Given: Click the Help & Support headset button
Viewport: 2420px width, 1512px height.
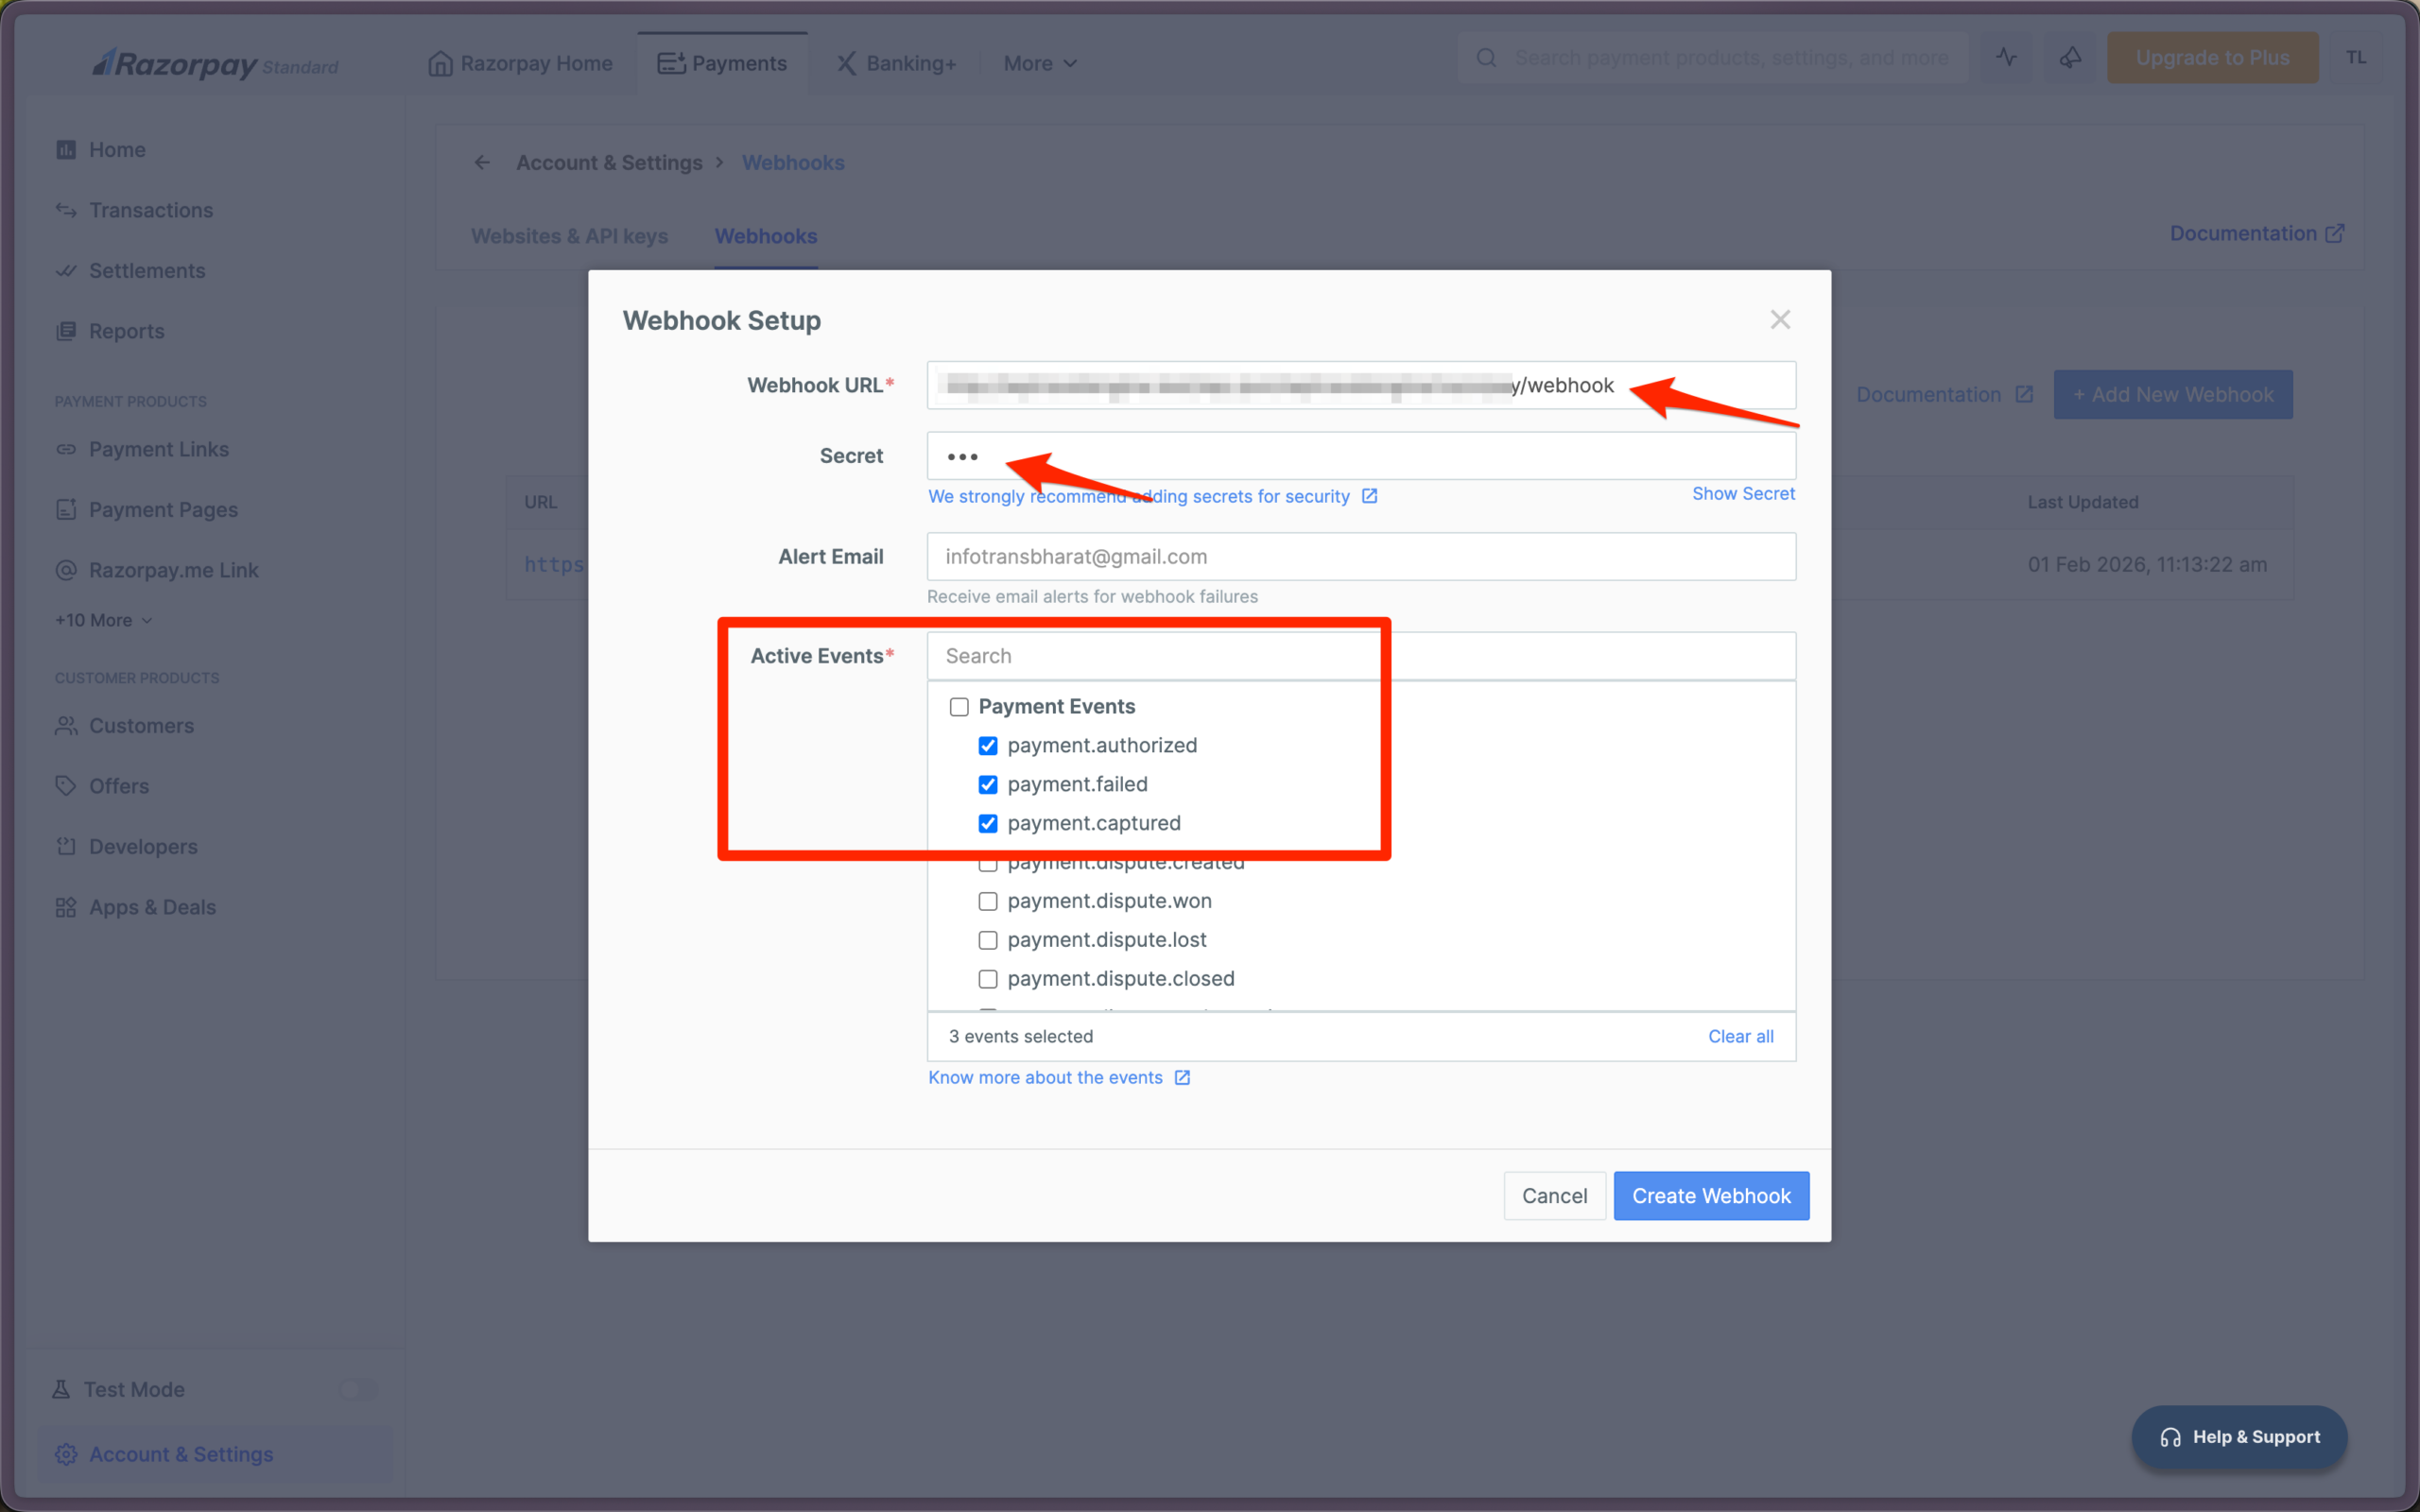Looking at the screenshot, I should tap(2240, 1437).
